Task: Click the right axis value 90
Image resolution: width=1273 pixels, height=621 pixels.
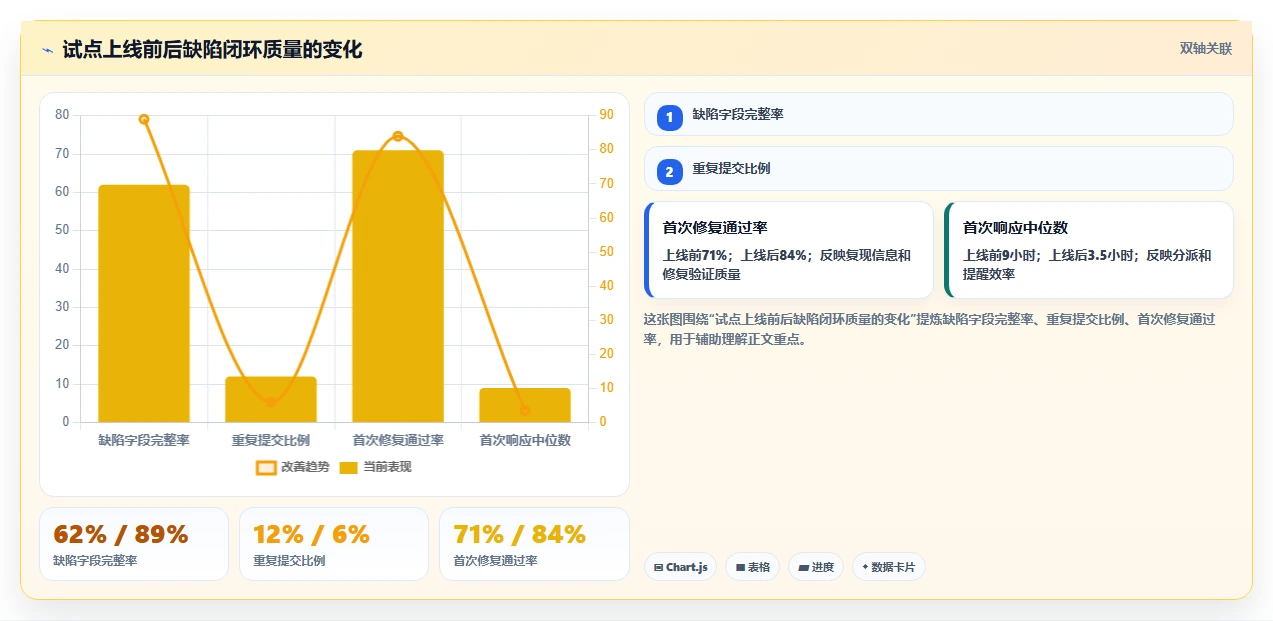Action: [x=606, y=115]
